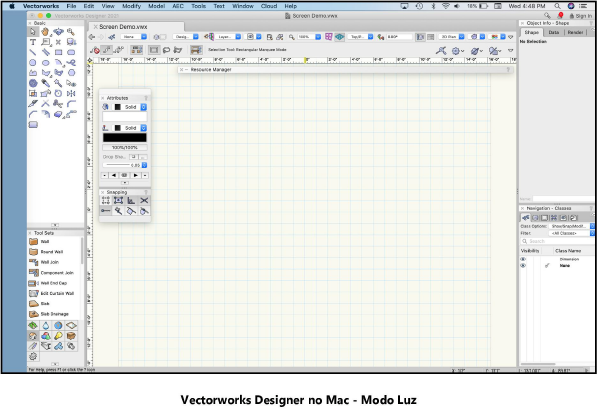Switch to the Render tab in Object Info
The width and height of the screenshot is (597, 416).
pyautogui.click(x=575, y=32)
